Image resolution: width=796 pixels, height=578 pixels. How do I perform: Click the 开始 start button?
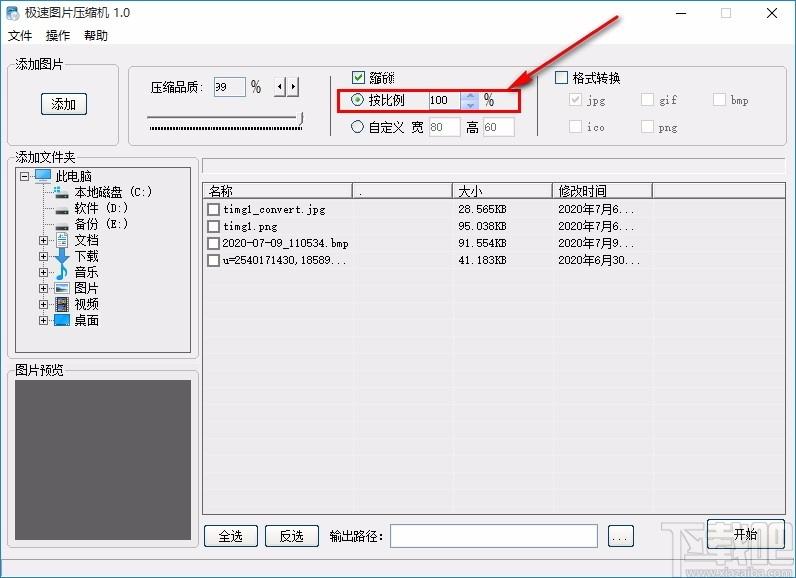(746, 534)
